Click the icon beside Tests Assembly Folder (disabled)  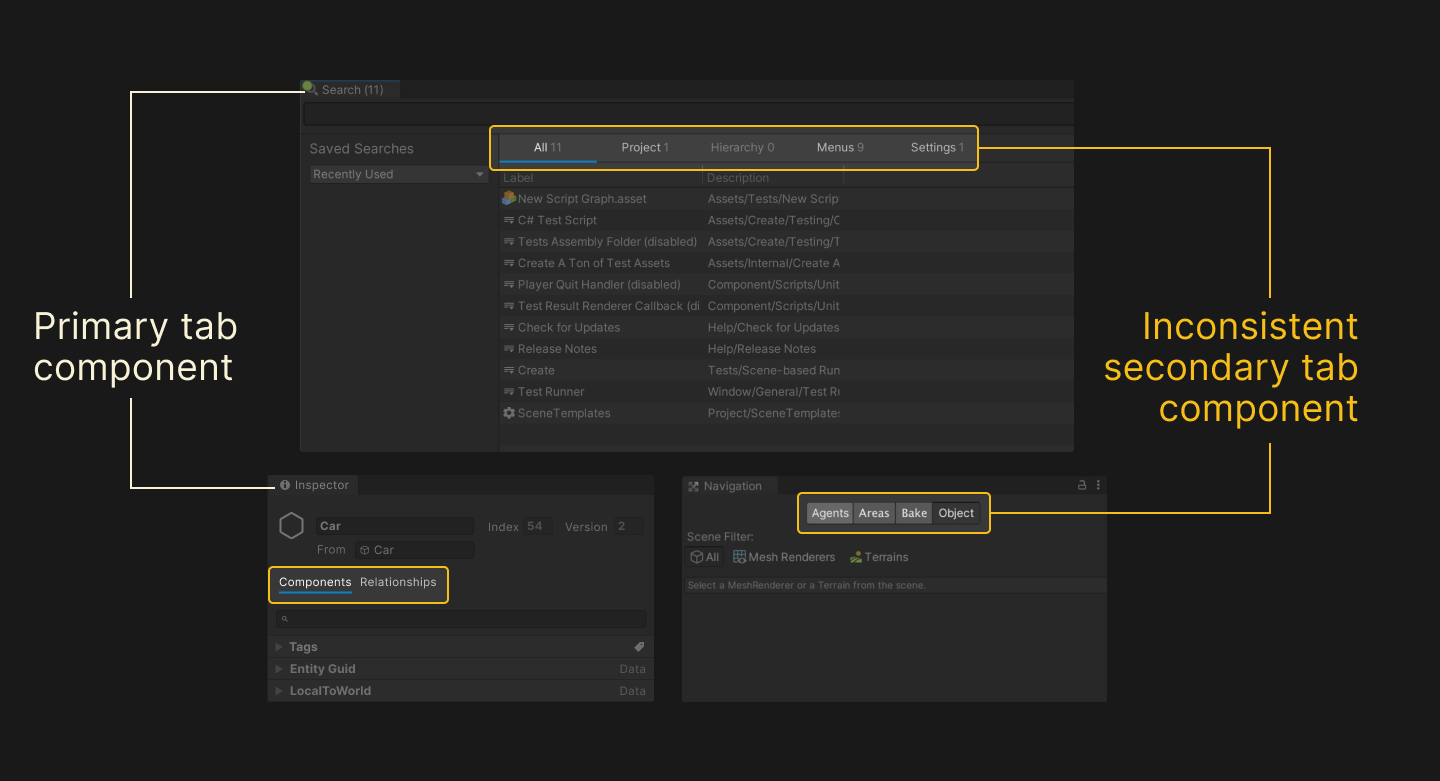[x=509, y=242]
